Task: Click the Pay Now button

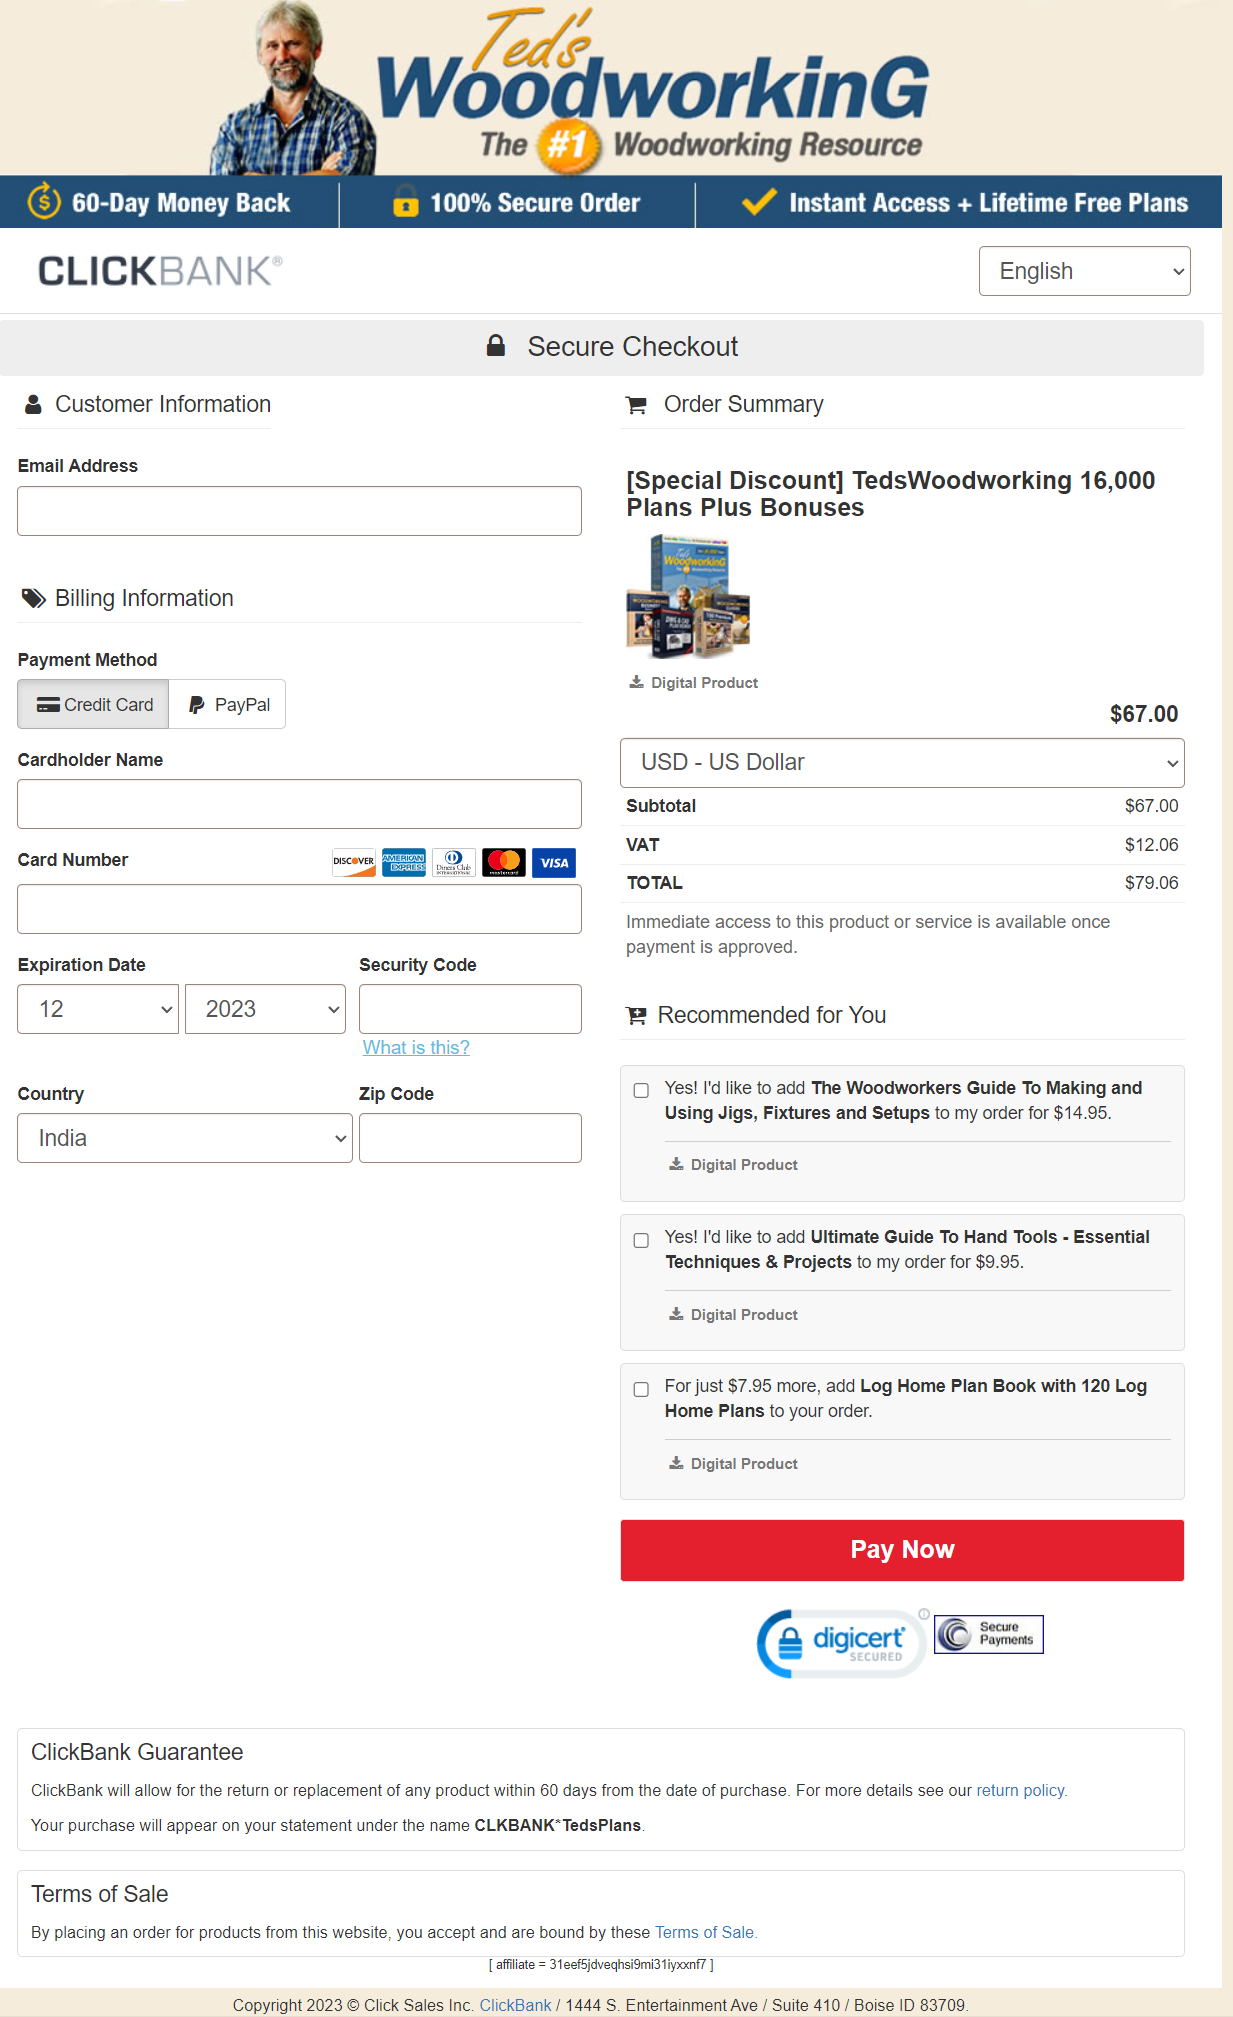Action: tap(901, 1549)
